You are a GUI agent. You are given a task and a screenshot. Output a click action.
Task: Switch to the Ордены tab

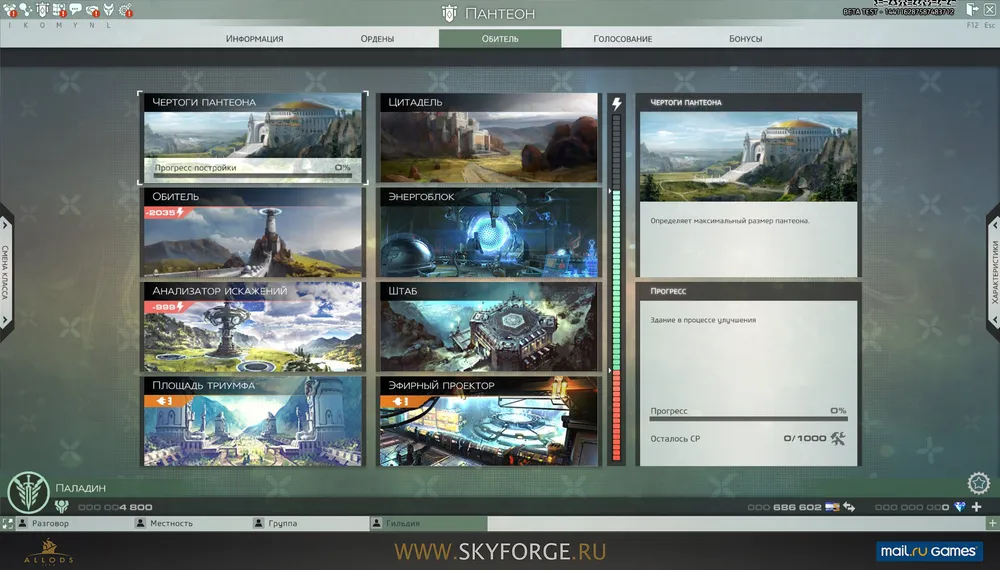(377, 38)
